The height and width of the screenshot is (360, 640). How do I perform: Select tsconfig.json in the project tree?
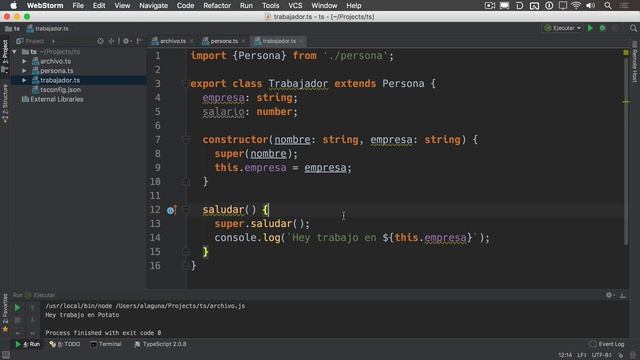click(x=56, y=90)
